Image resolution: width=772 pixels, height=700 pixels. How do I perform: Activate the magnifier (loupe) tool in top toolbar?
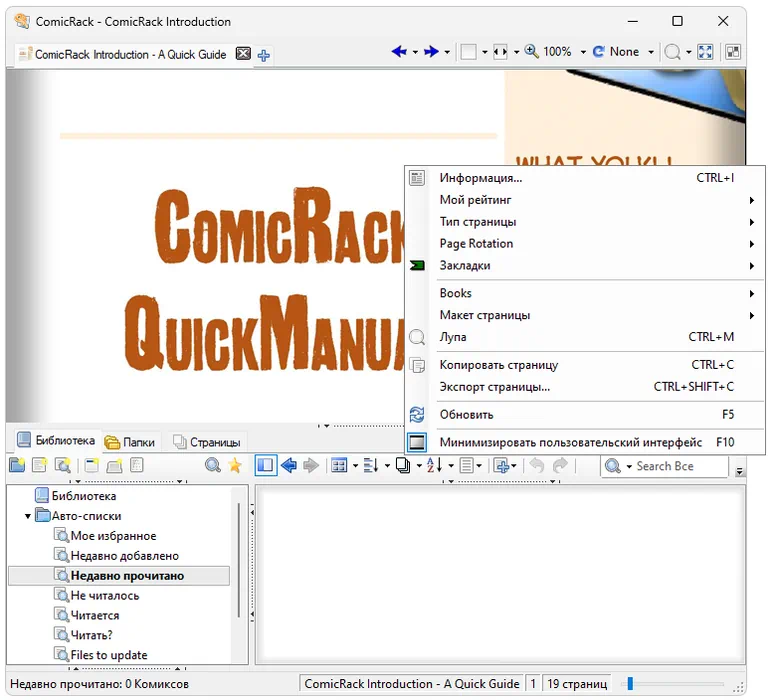[x=672, y=52]
